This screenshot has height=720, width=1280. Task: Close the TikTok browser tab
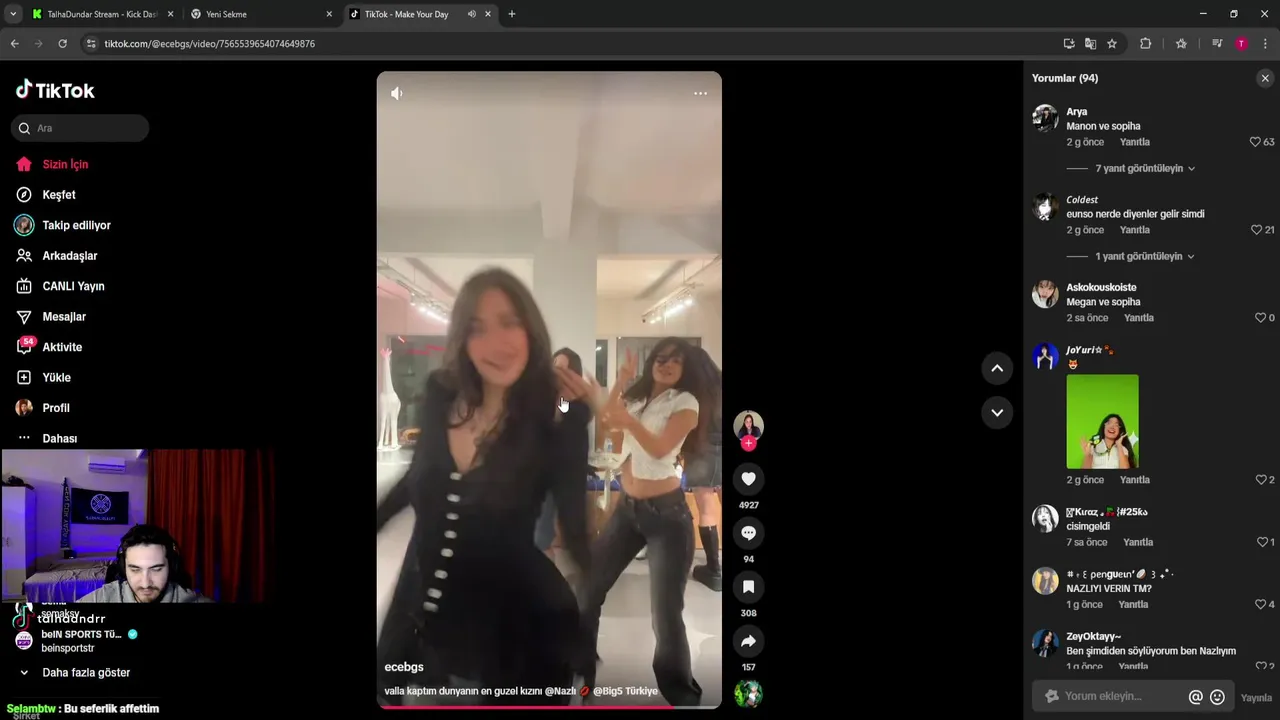487,14
